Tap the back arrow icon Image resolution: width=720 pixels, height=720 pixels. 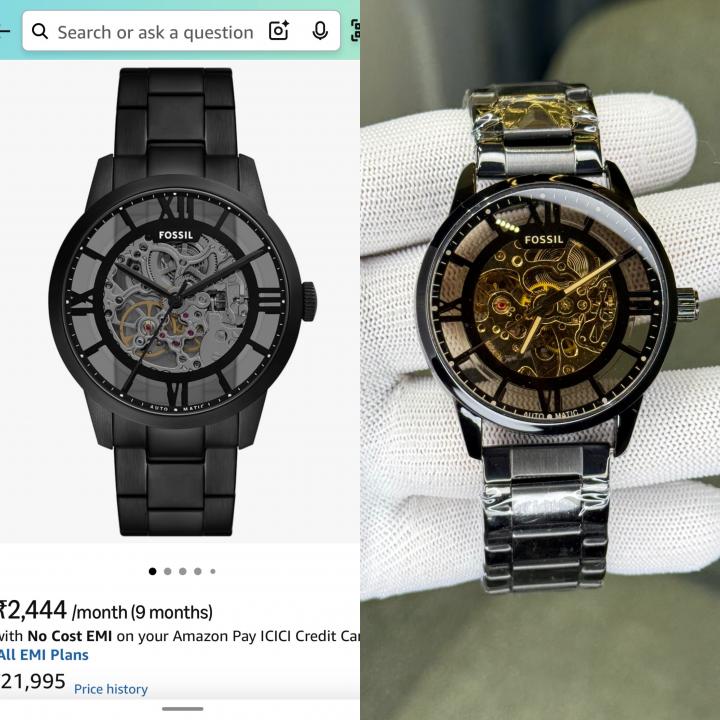point(4,31)
